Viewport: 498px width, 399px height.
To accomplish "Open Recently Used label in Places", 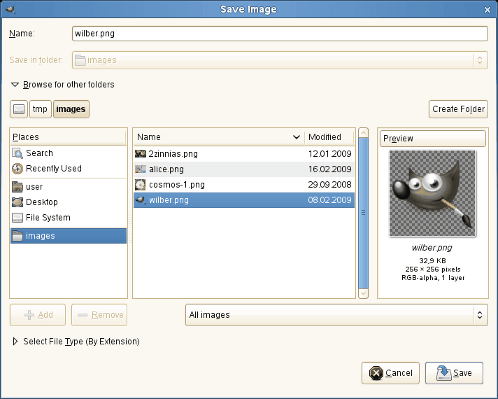I will pyautogui.click(x=54, y=169).
